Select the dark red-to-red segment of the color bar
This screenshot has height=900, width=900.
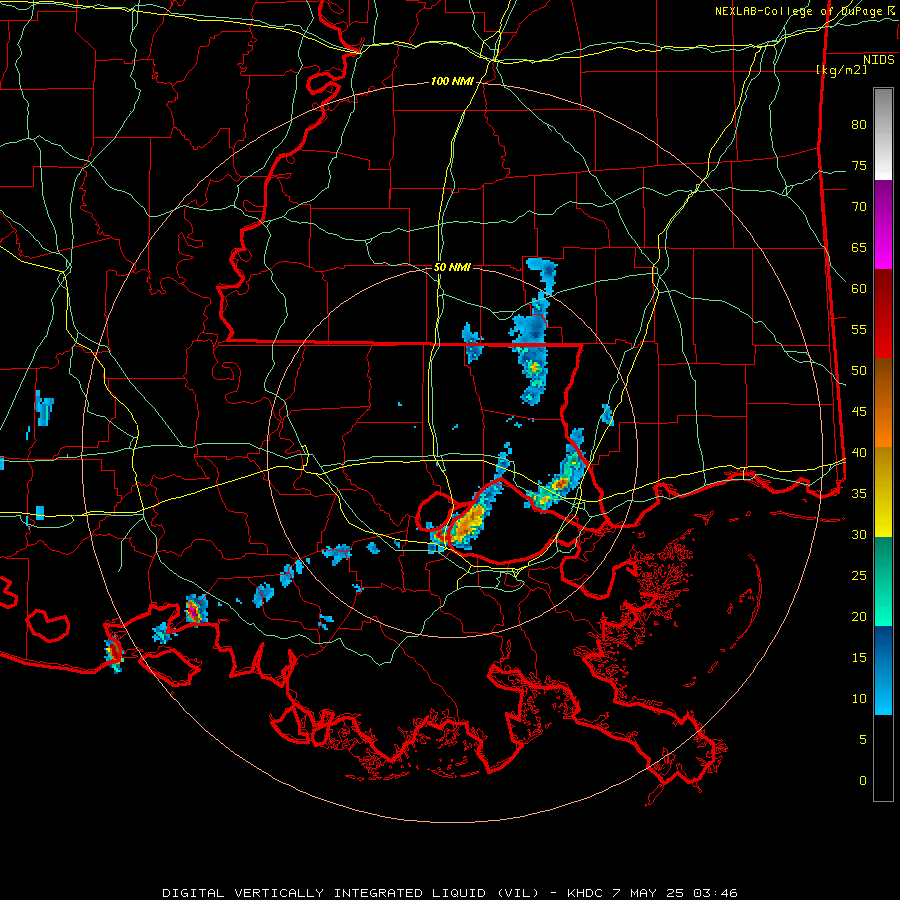tap(883, 314)
